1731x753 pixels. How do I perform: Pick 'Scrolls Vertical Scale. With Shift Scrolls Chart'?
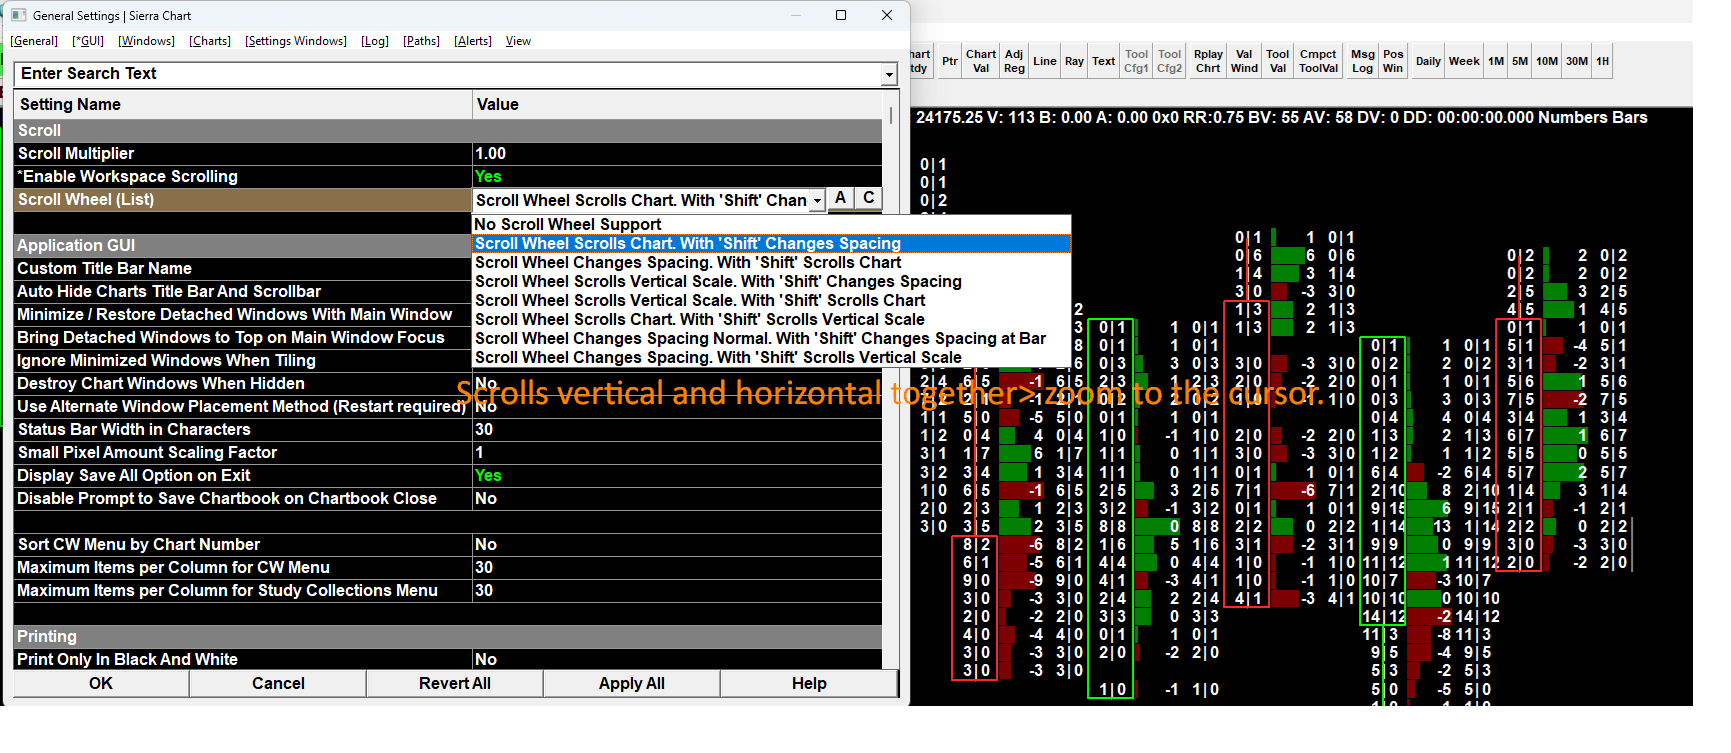771,300
